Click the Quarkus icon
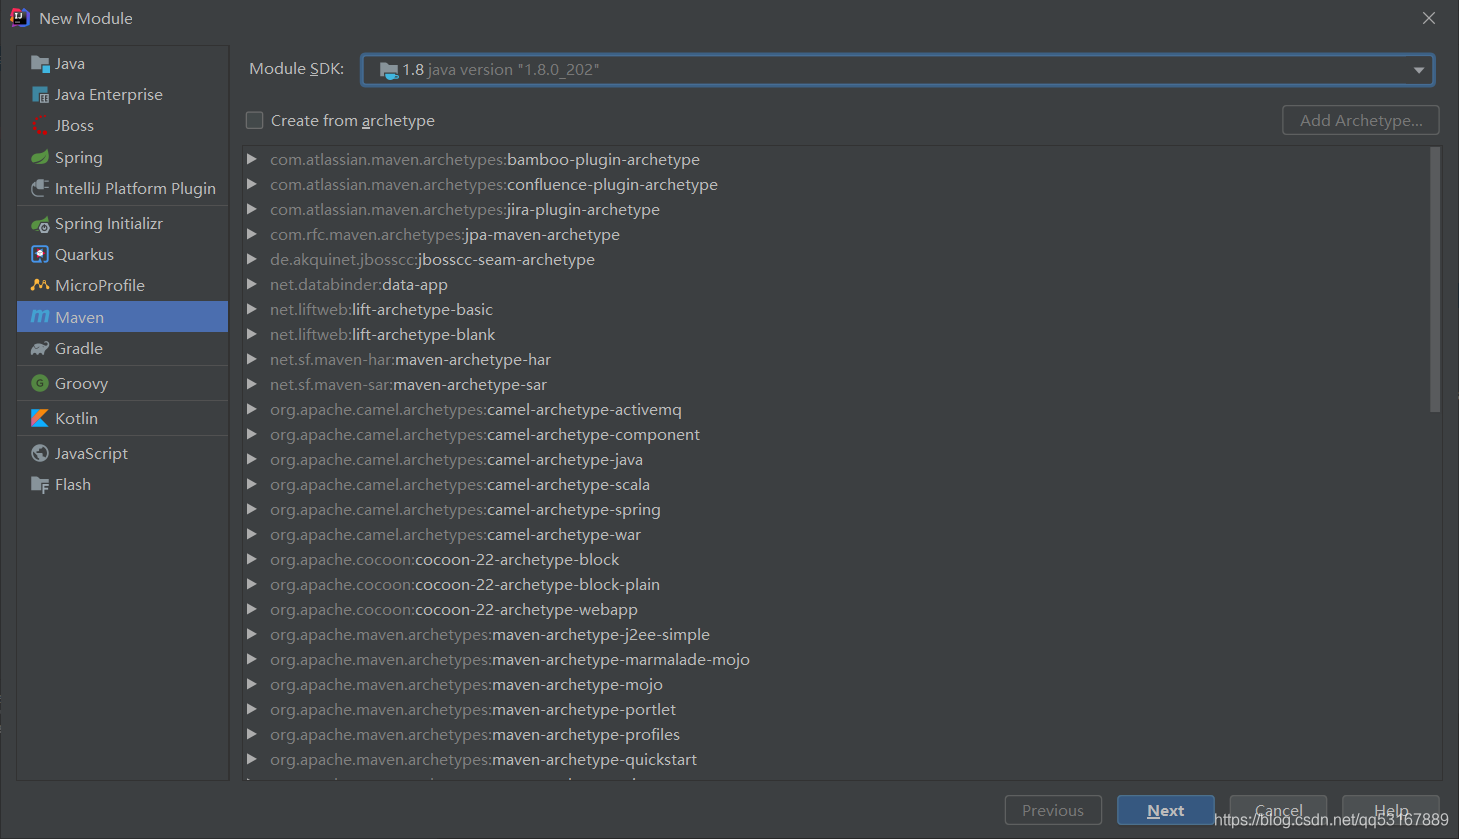Screen dimensions: 1459x839 coord(40,255)
